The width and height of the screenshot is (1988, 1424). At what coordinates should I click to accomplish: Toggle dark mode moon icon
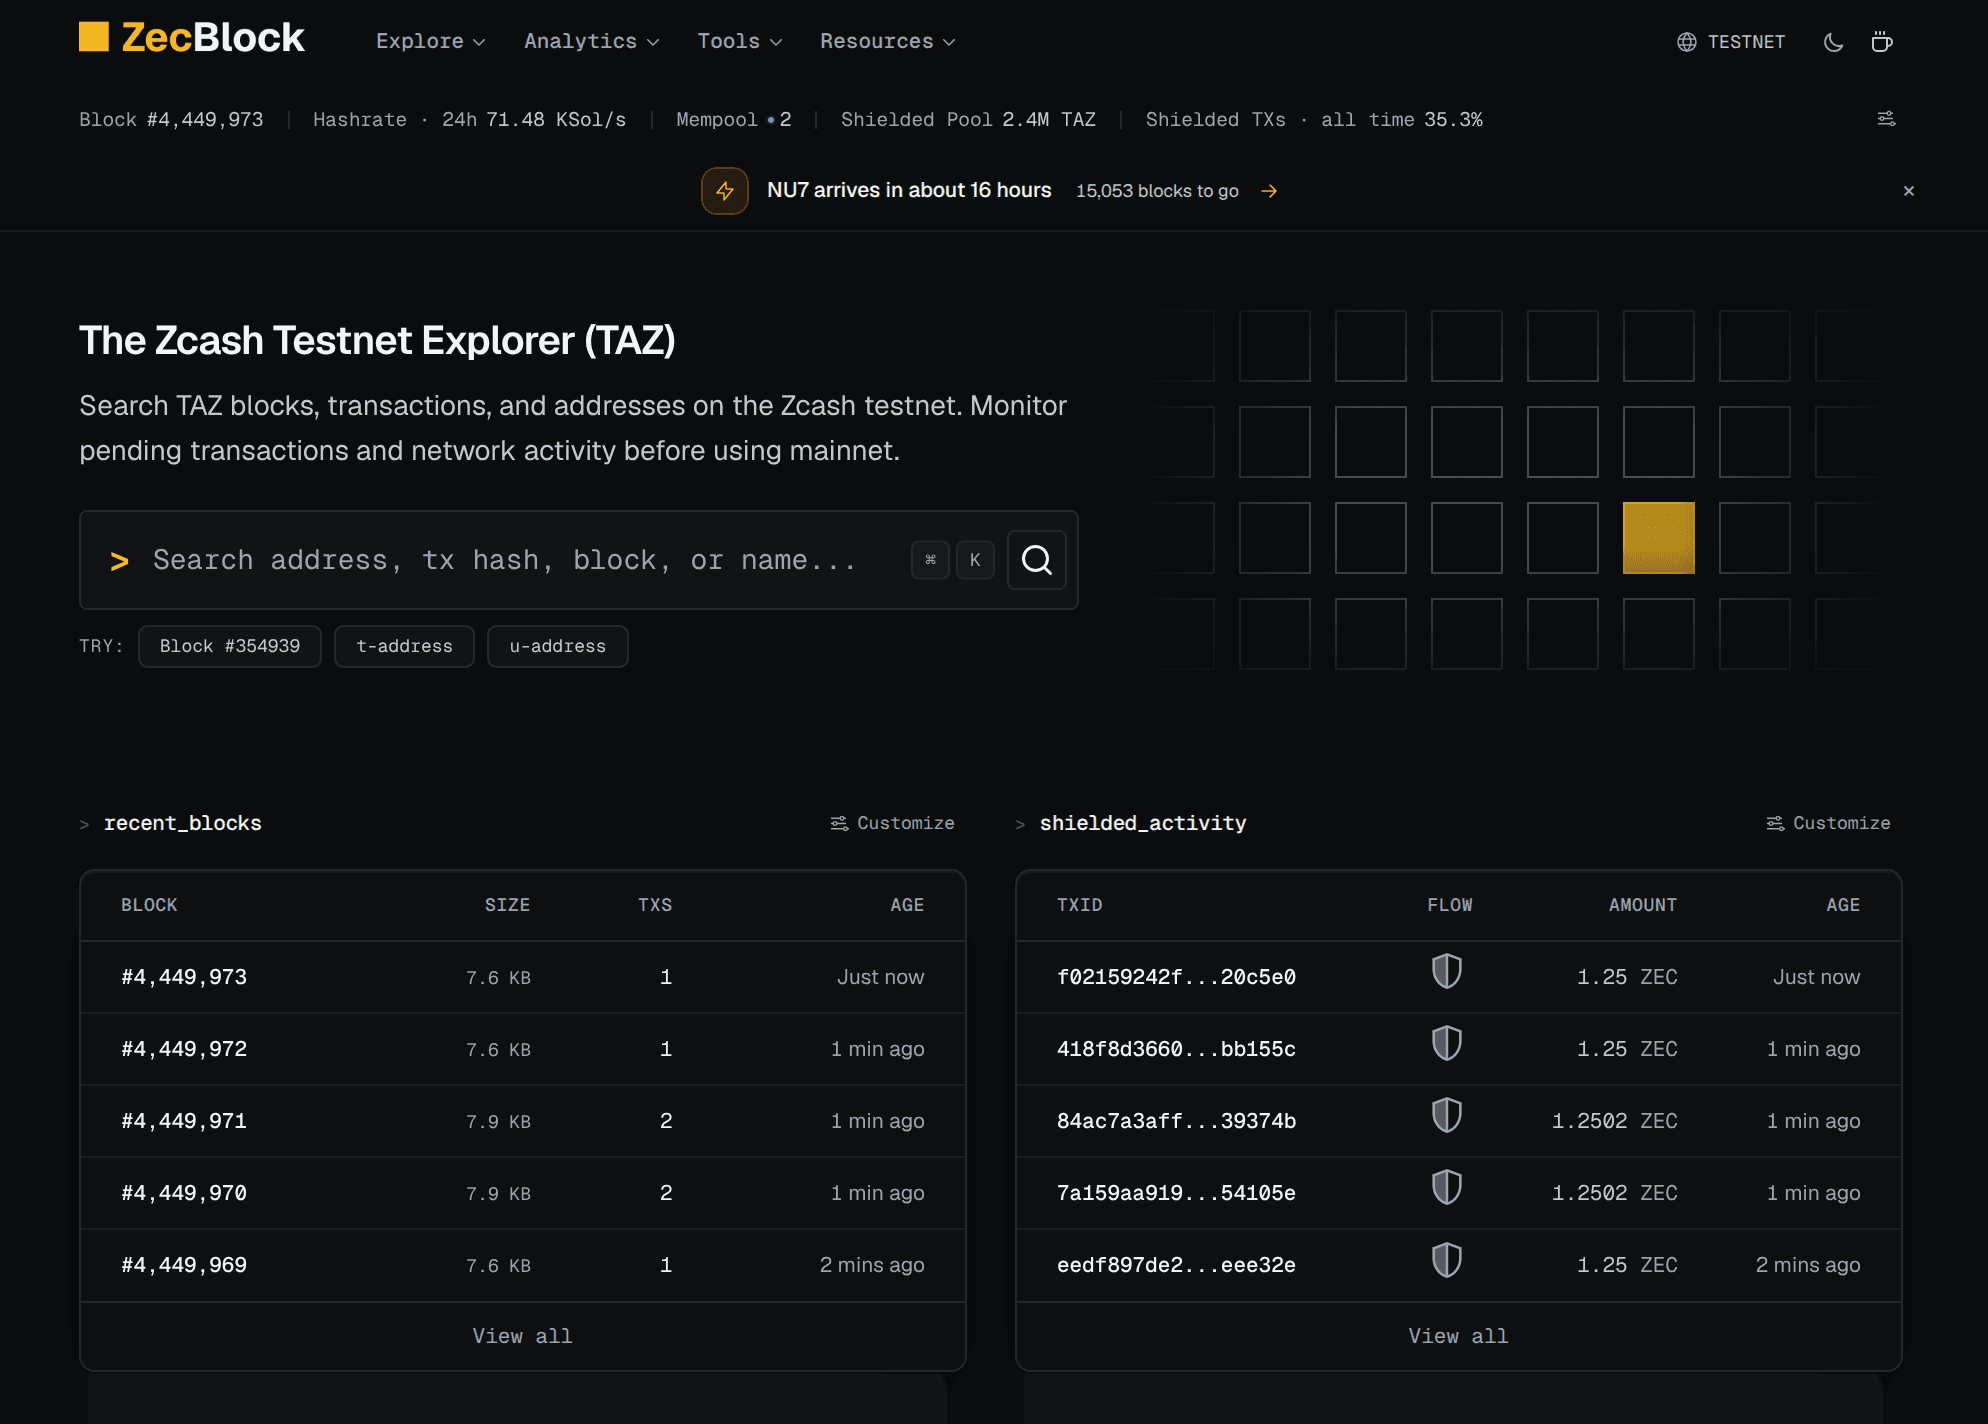click(x=1833, y=42)
